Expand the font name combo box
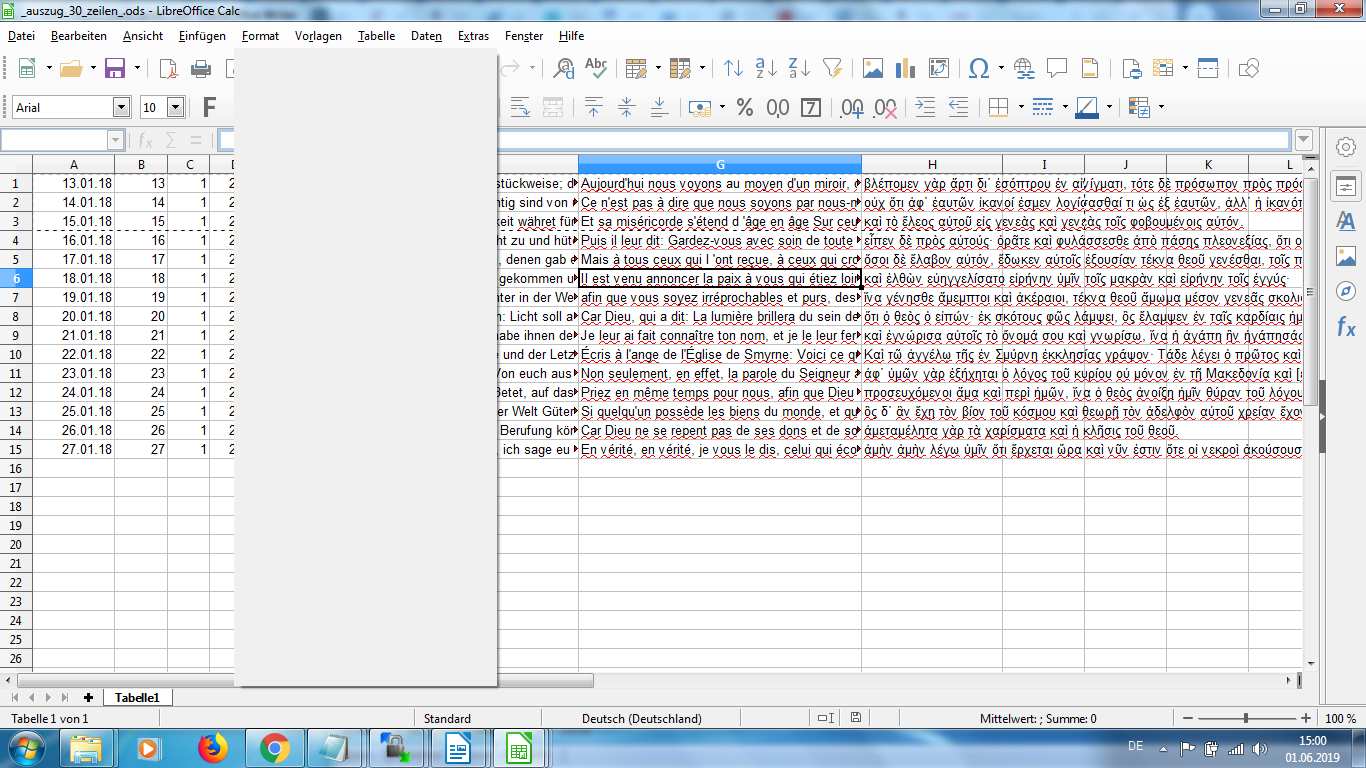This screenshot has width=1366, height=768. click(x=123, y=106)
